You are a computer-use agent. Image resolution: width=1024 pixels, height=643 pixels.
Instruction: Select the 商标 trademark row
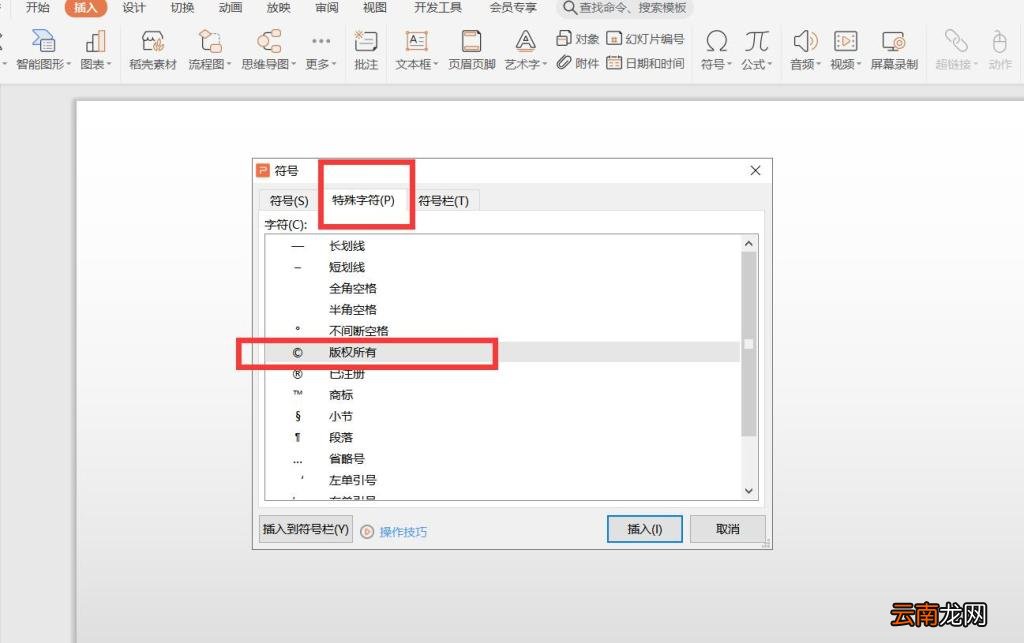point(502,395)
